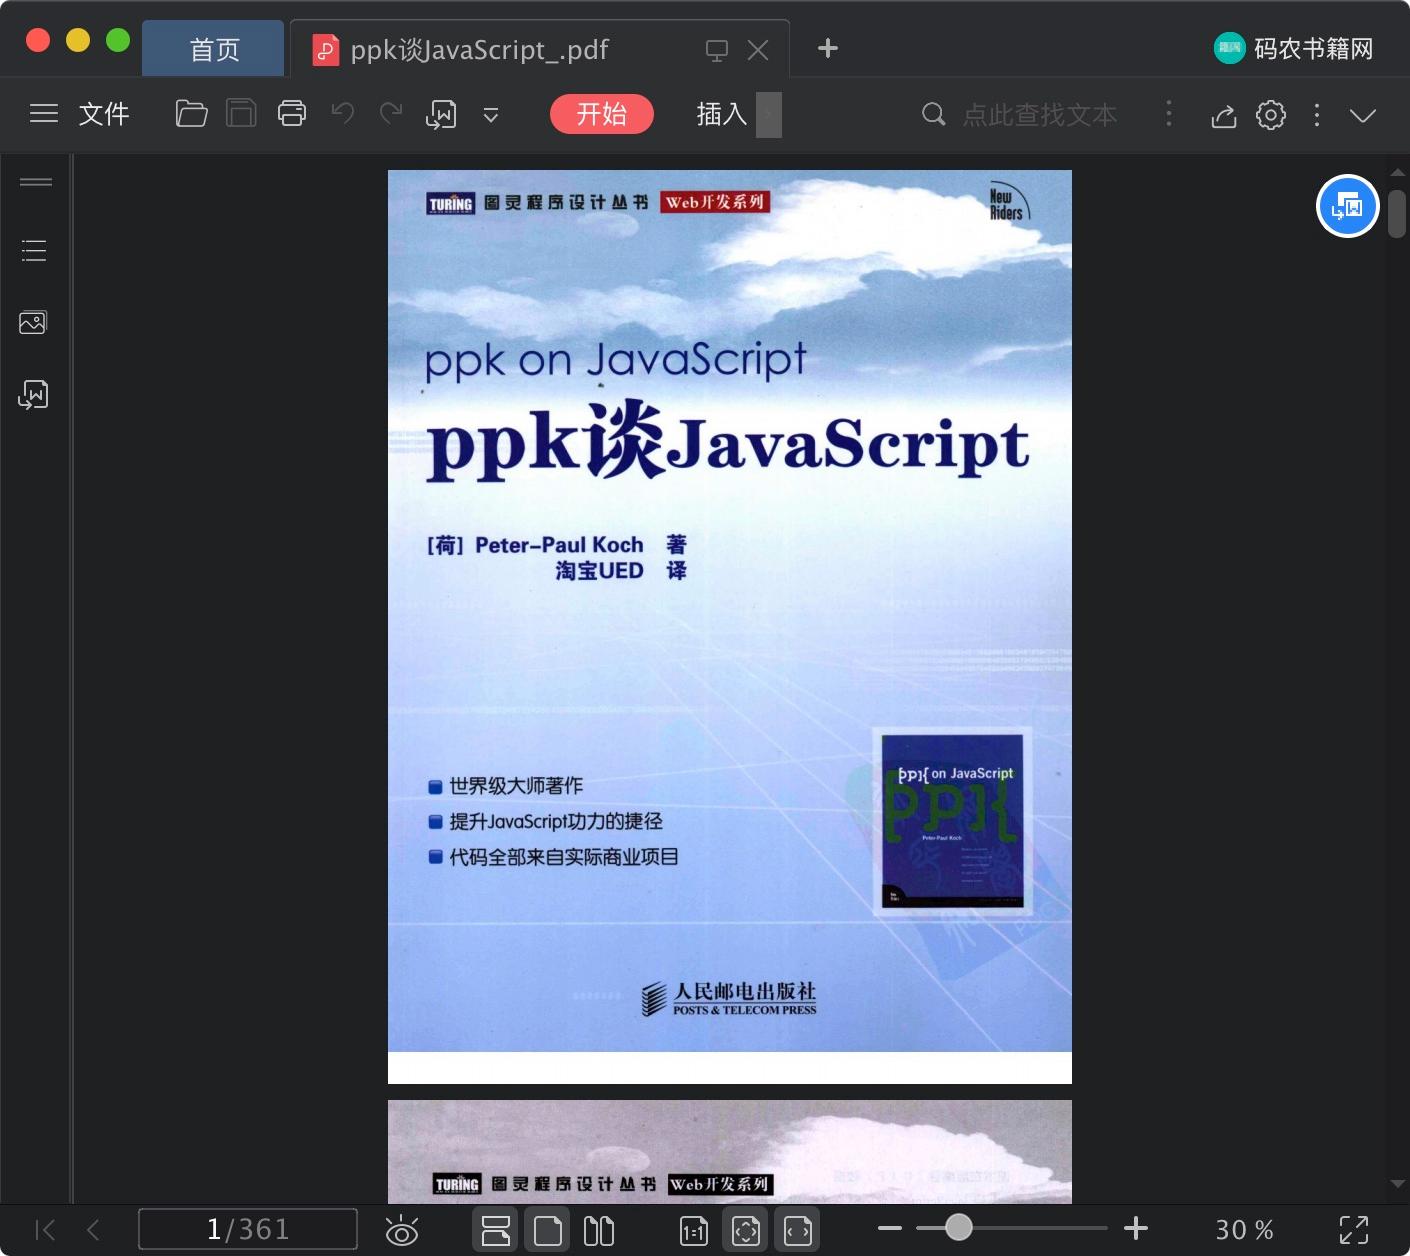The height and width of the screenshot is (1256, 1410).
Task: Redo the last action
Action: [391, 114]
